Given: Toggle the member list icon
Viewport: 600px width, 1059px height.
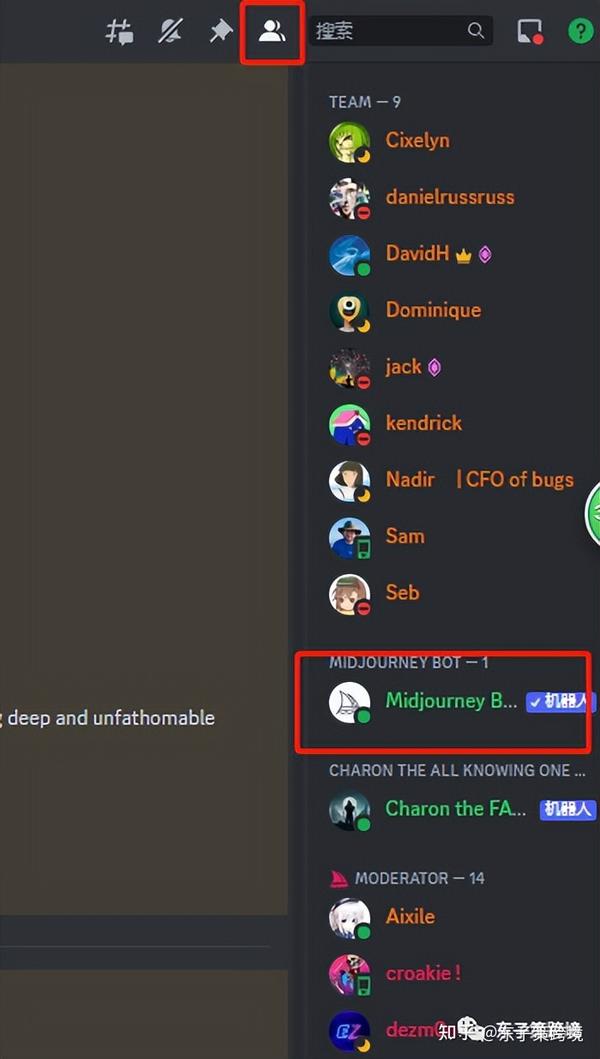Looking at the screenshot, I should click(272, 31).
